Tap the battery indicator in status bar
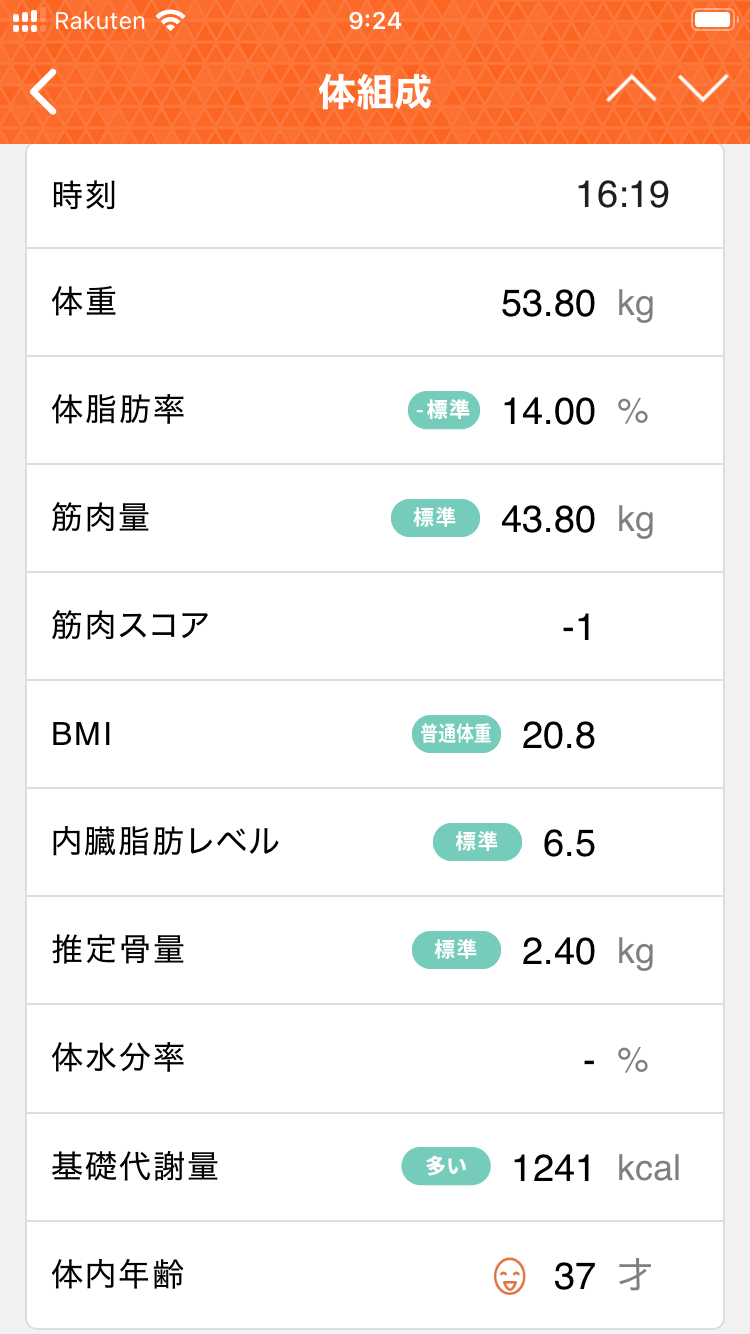 pyautogui.click(x=712, y=21)
